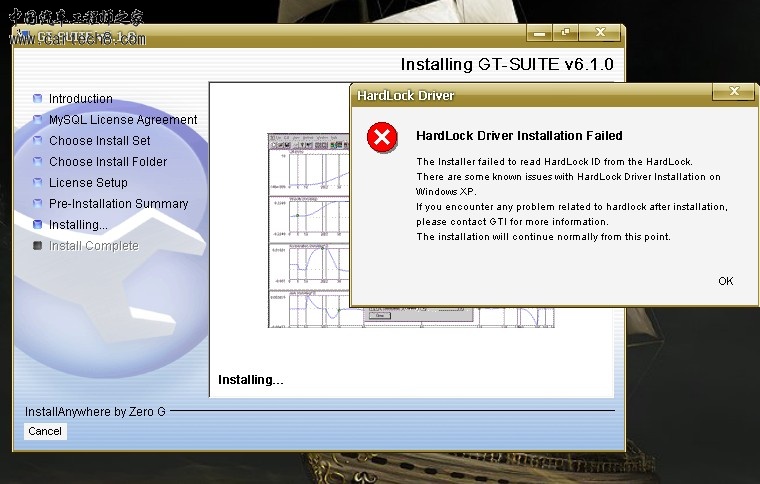Maximize the GT-SUITE installer window
760x484 pixels.
tap(566, 33)
